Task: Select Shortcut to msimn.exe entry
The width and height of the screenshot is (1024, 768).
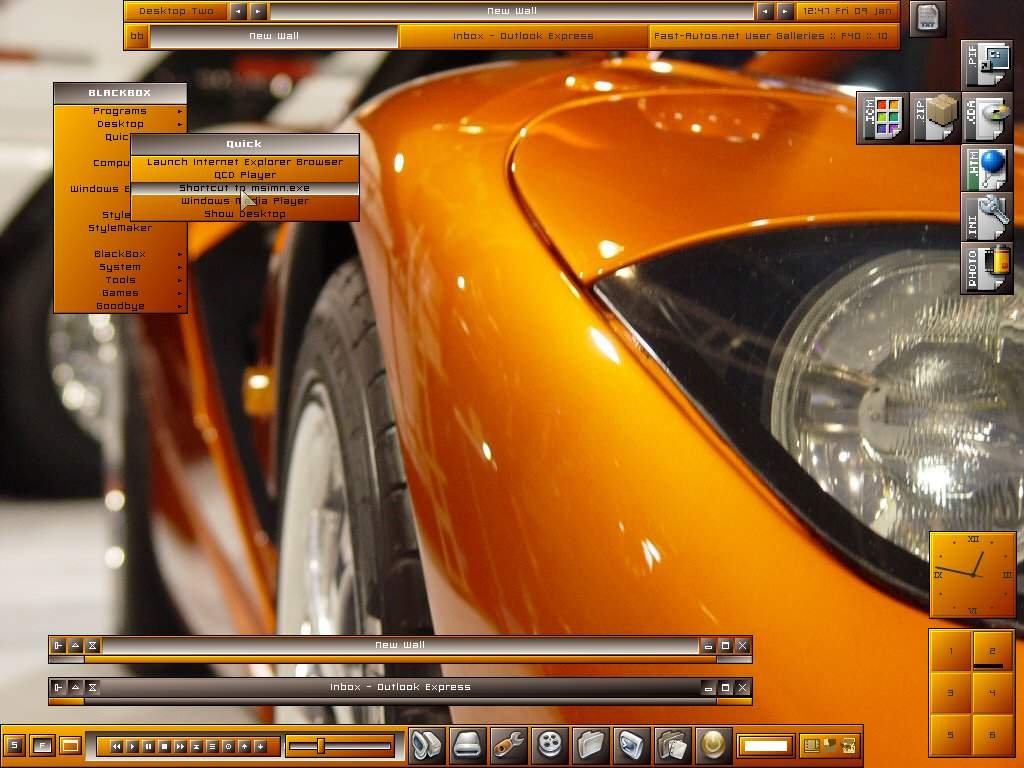Action: [x=245, y=188]
